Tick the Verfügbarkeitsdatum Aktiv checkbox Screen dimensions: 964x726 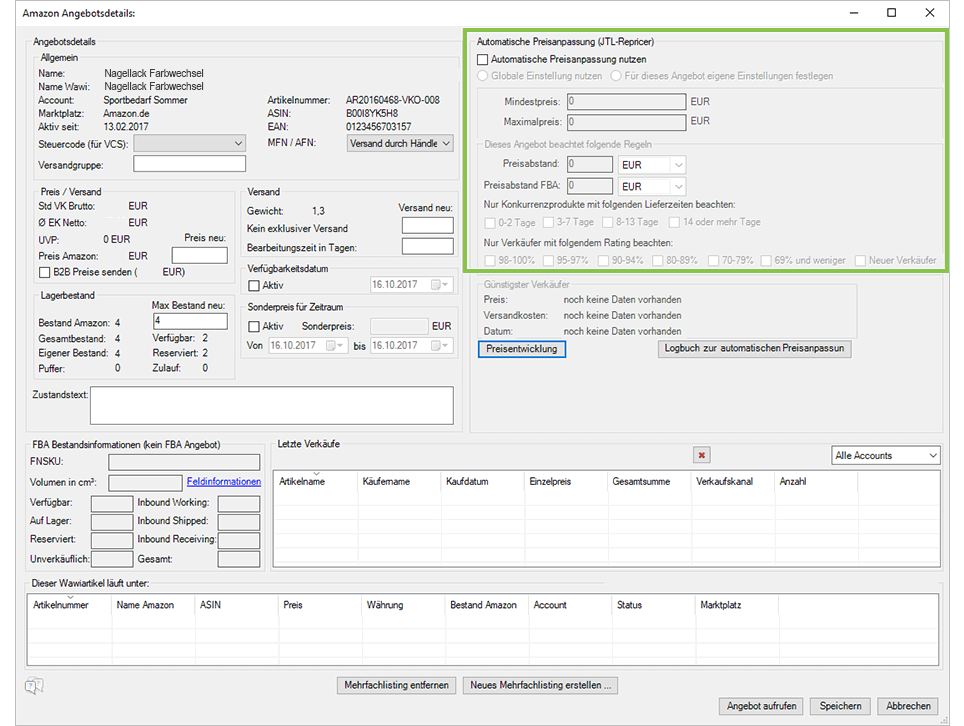click(x=254, y=286)
